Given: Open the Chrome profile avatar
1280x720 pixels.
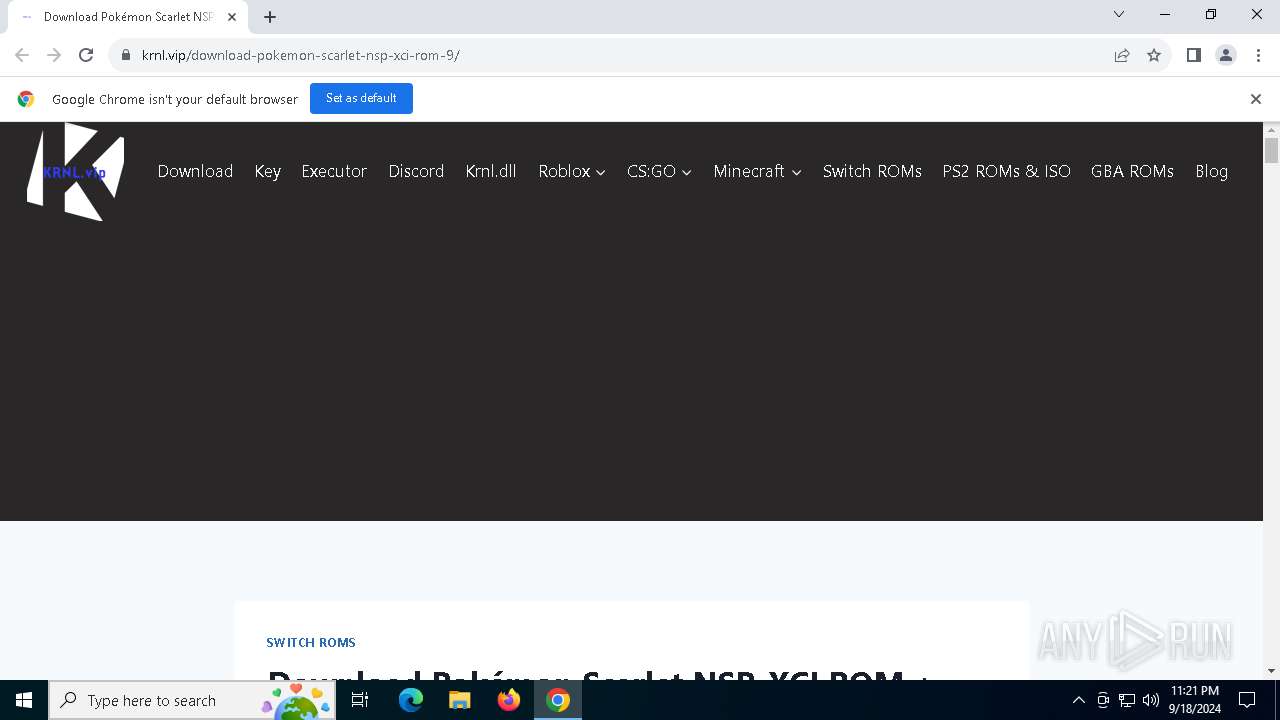Looking at the screenshot, I should [x=1226, y=55].
